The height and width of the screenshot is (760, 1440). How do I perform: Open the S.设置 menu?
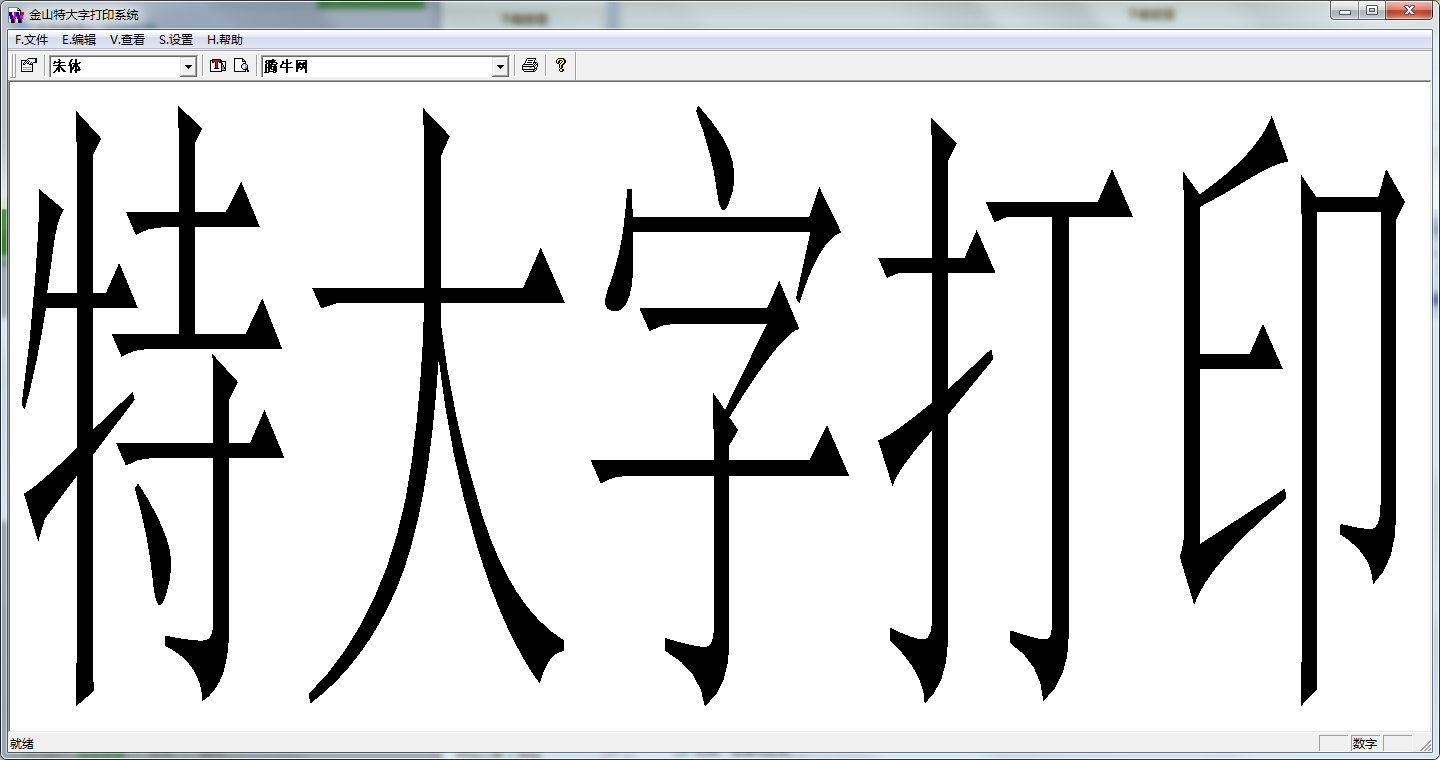coord(176,40)
